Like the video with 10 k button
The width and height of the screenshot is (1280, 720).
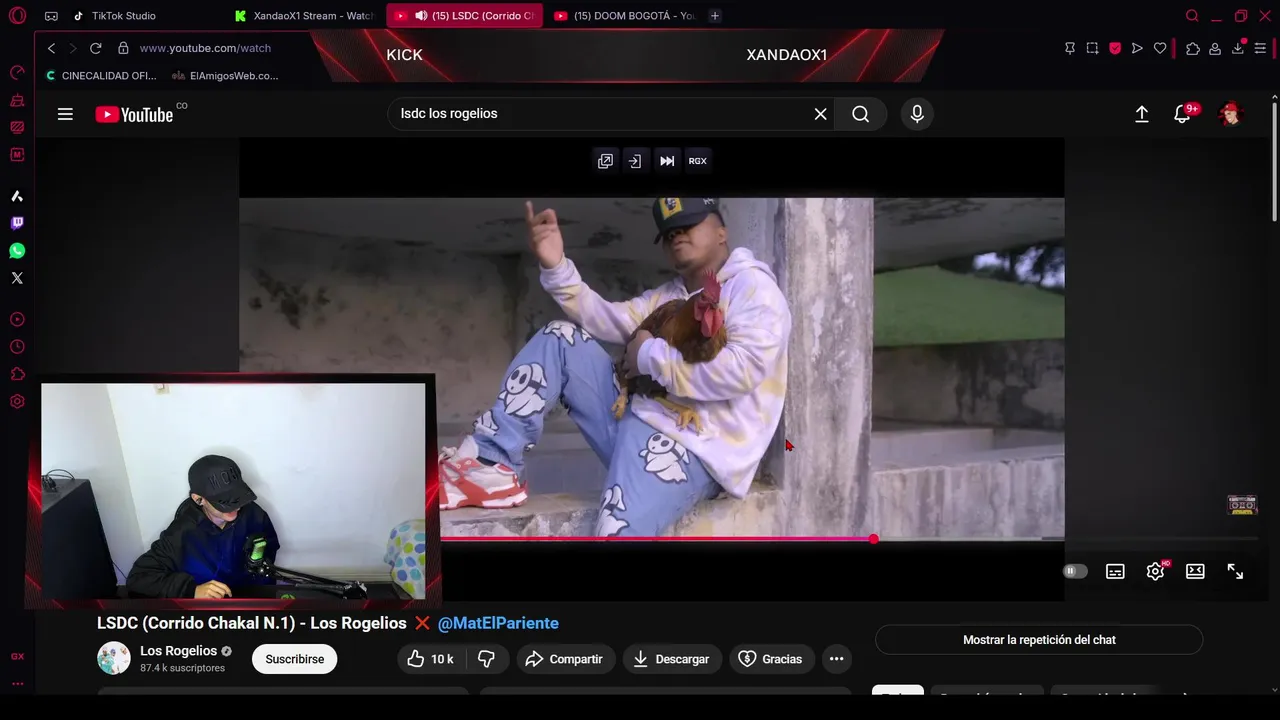(430, 659)
